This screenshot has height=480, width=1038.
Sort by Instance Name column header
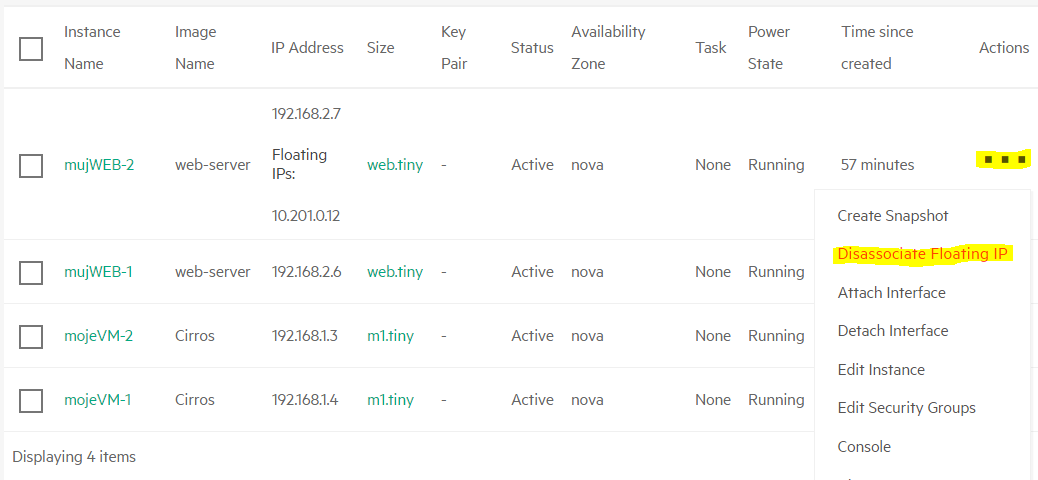pos(92,48)
